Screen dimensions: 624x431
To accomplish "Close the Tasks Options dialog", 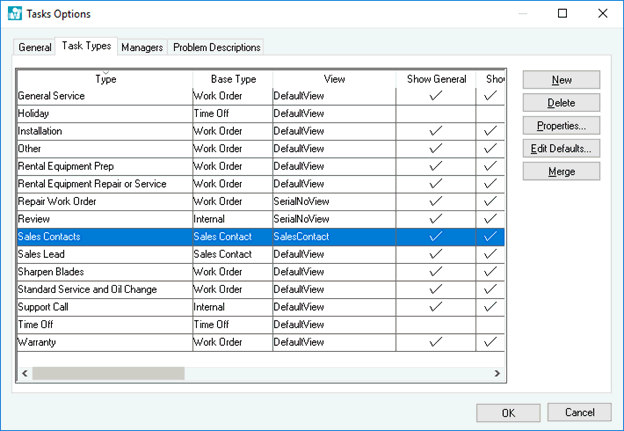I will point(603,14).
